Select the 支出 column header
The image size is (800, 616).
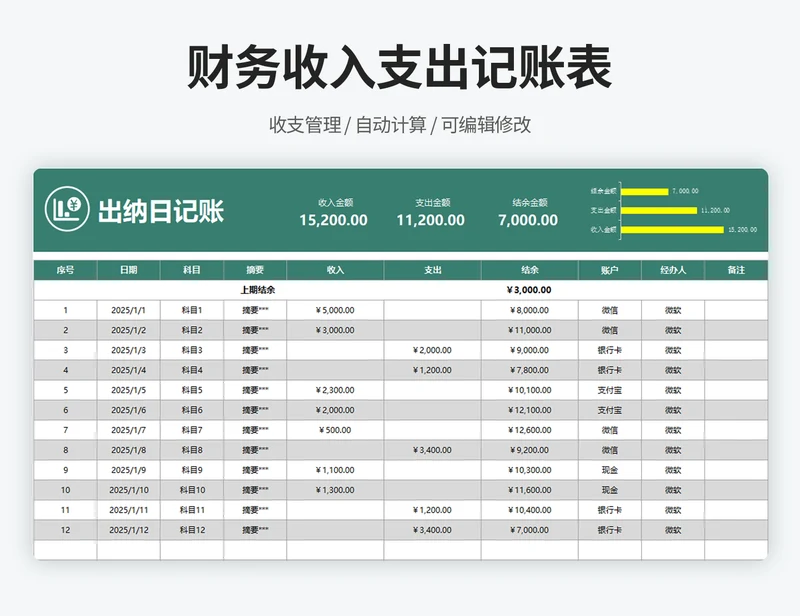click(433, 270)
